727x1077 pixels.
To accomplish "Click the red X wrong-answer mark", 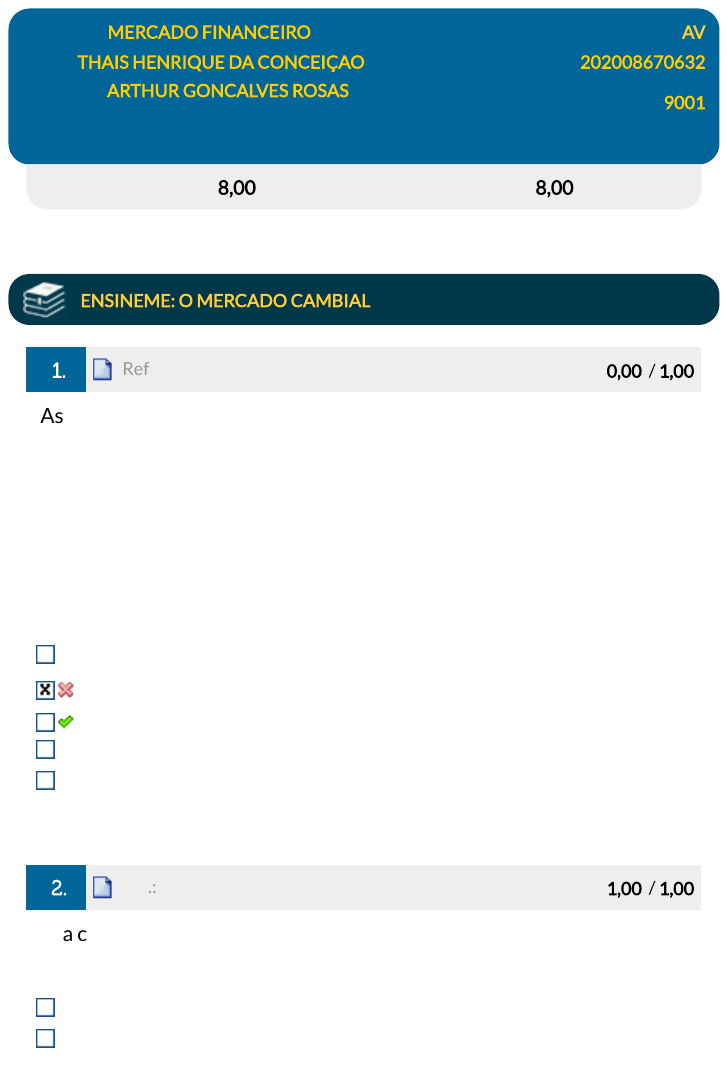I will click(66, 689).
